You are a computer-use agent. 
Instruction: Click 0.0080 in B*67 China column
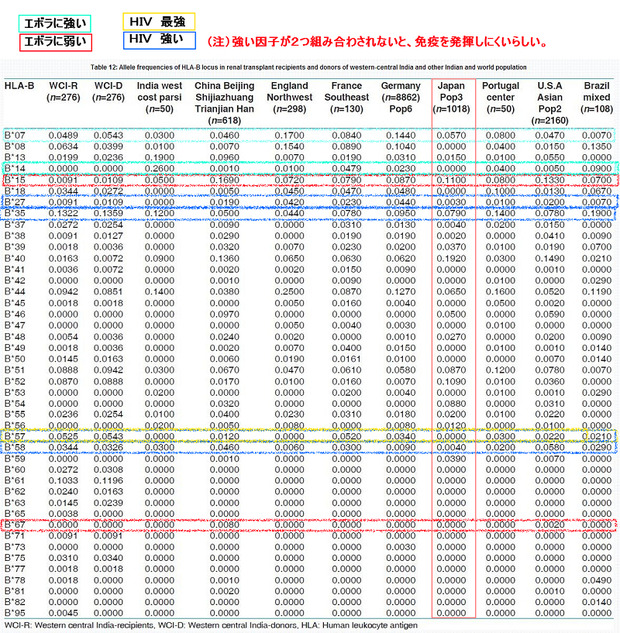(x=224, y=525)
